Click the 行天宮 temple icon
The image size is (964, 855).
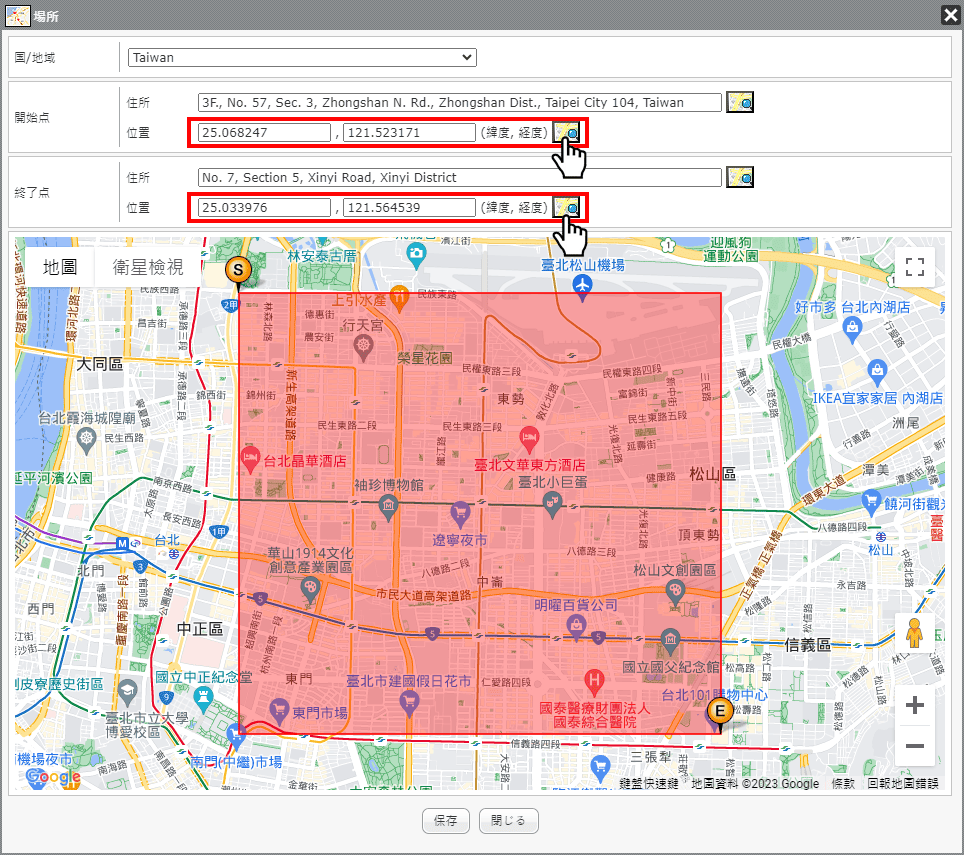363,347
